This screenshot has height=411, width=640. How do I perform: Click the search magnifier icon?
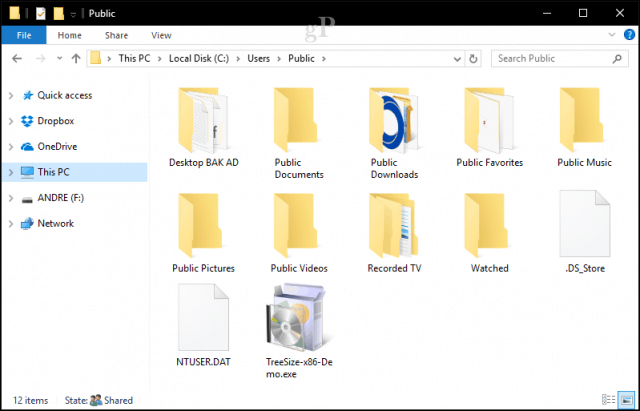pyautogui.click(x=617, y=59)
